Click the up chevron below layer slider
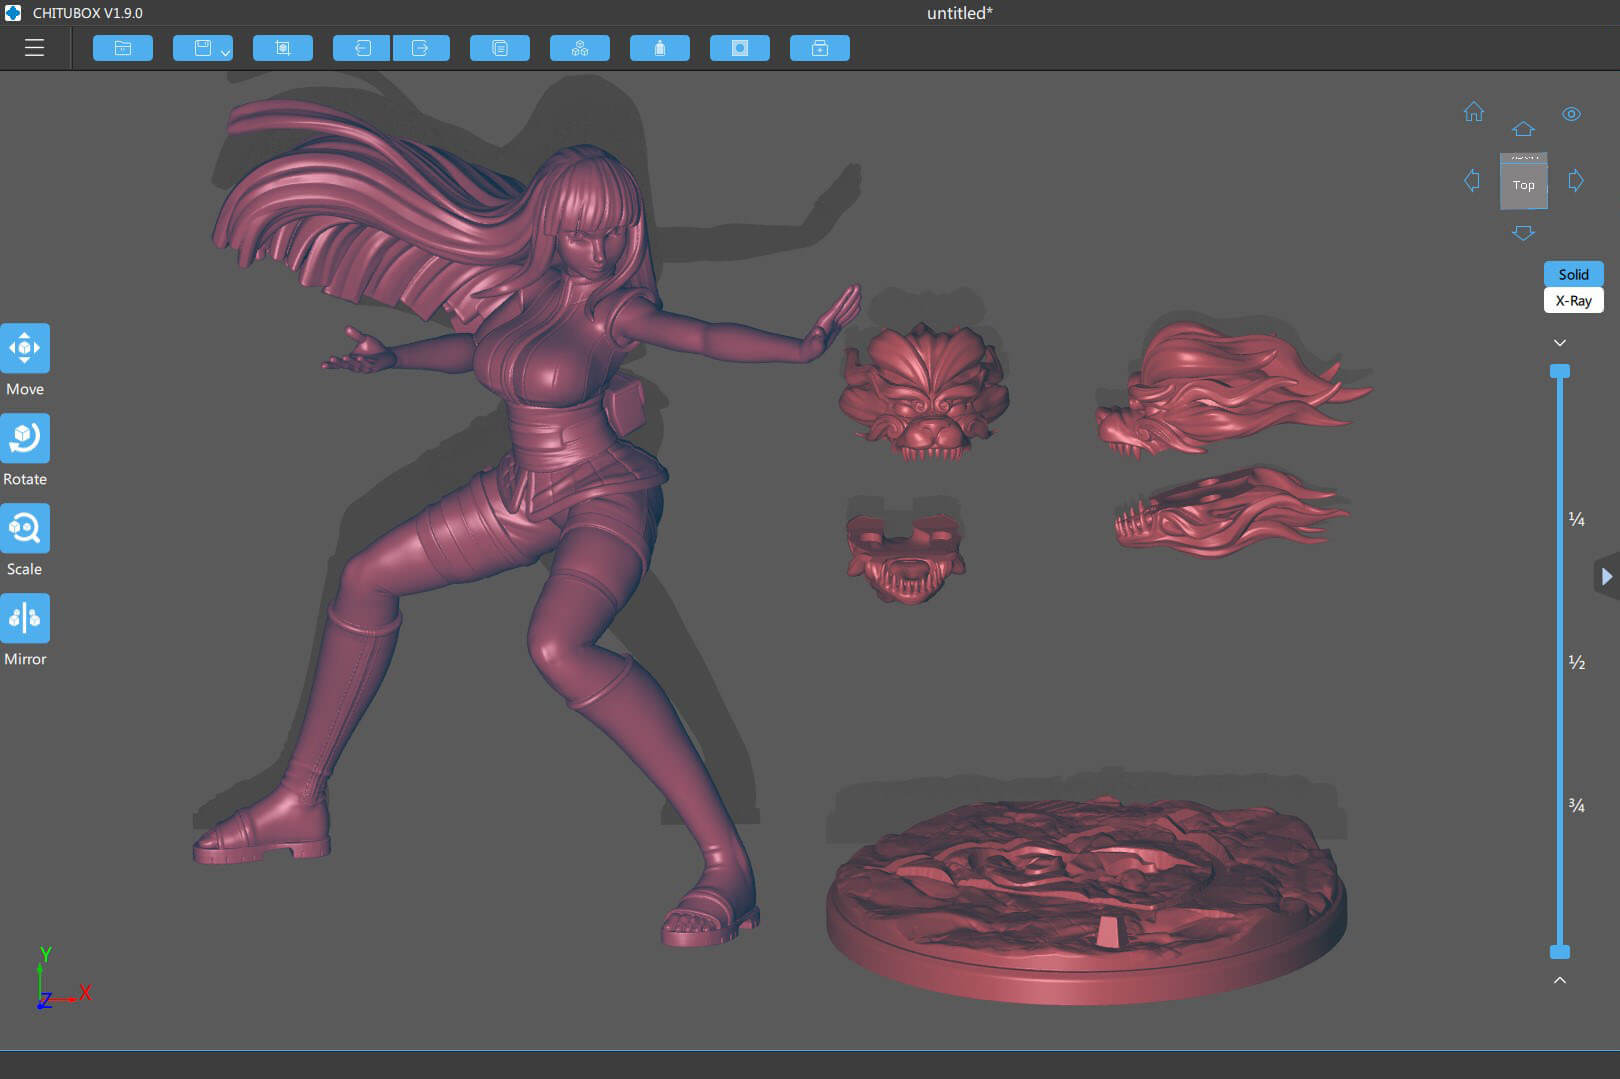The width and height of the screenshot is (1620, 1079). [1560, 980]
